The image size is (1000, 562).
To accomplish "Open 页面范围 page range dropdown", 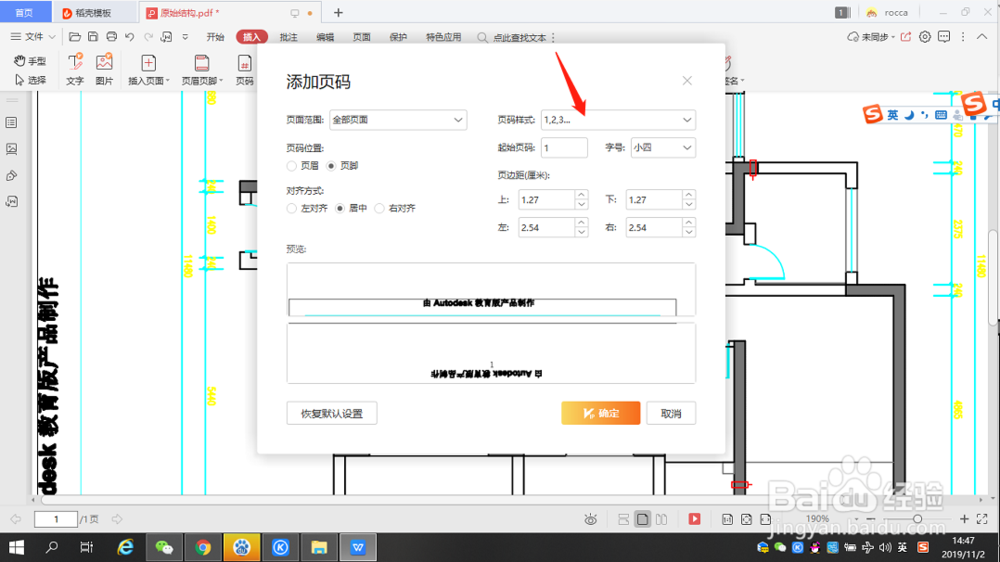I will click(398, 120).
